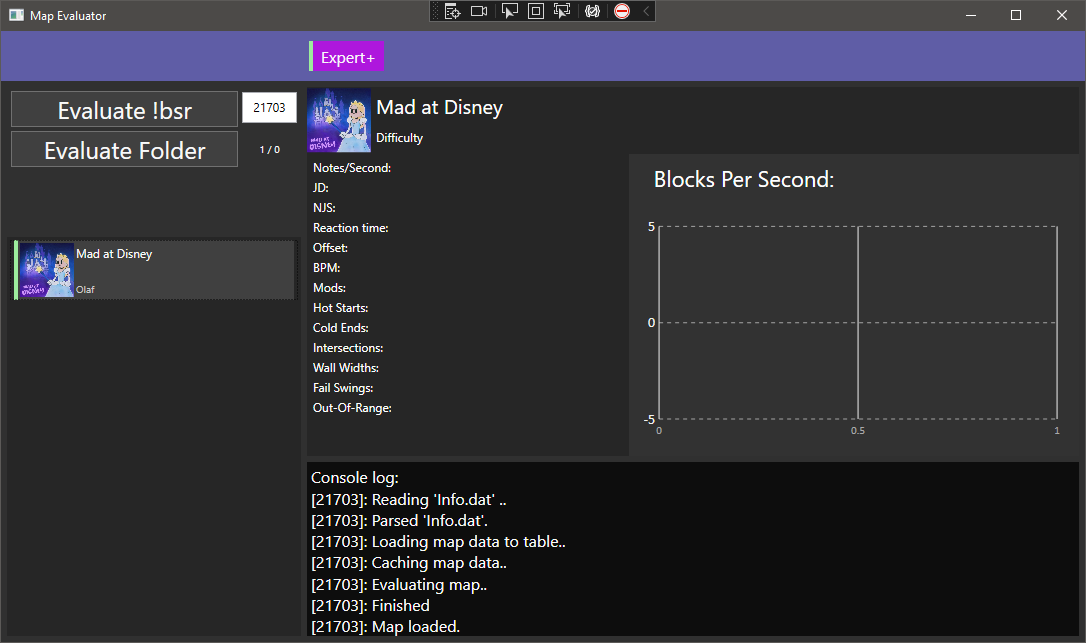Click log line Loading map data to table..
This screenshot has width=1086, height=643.
438,542
